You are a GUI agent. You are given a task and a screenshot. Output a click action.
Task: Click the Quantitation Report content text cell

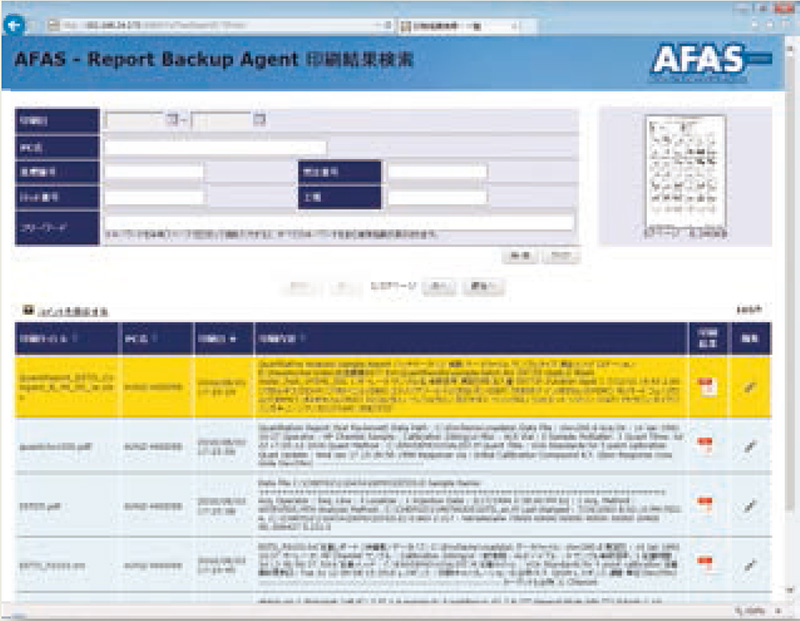coord(470,446)
